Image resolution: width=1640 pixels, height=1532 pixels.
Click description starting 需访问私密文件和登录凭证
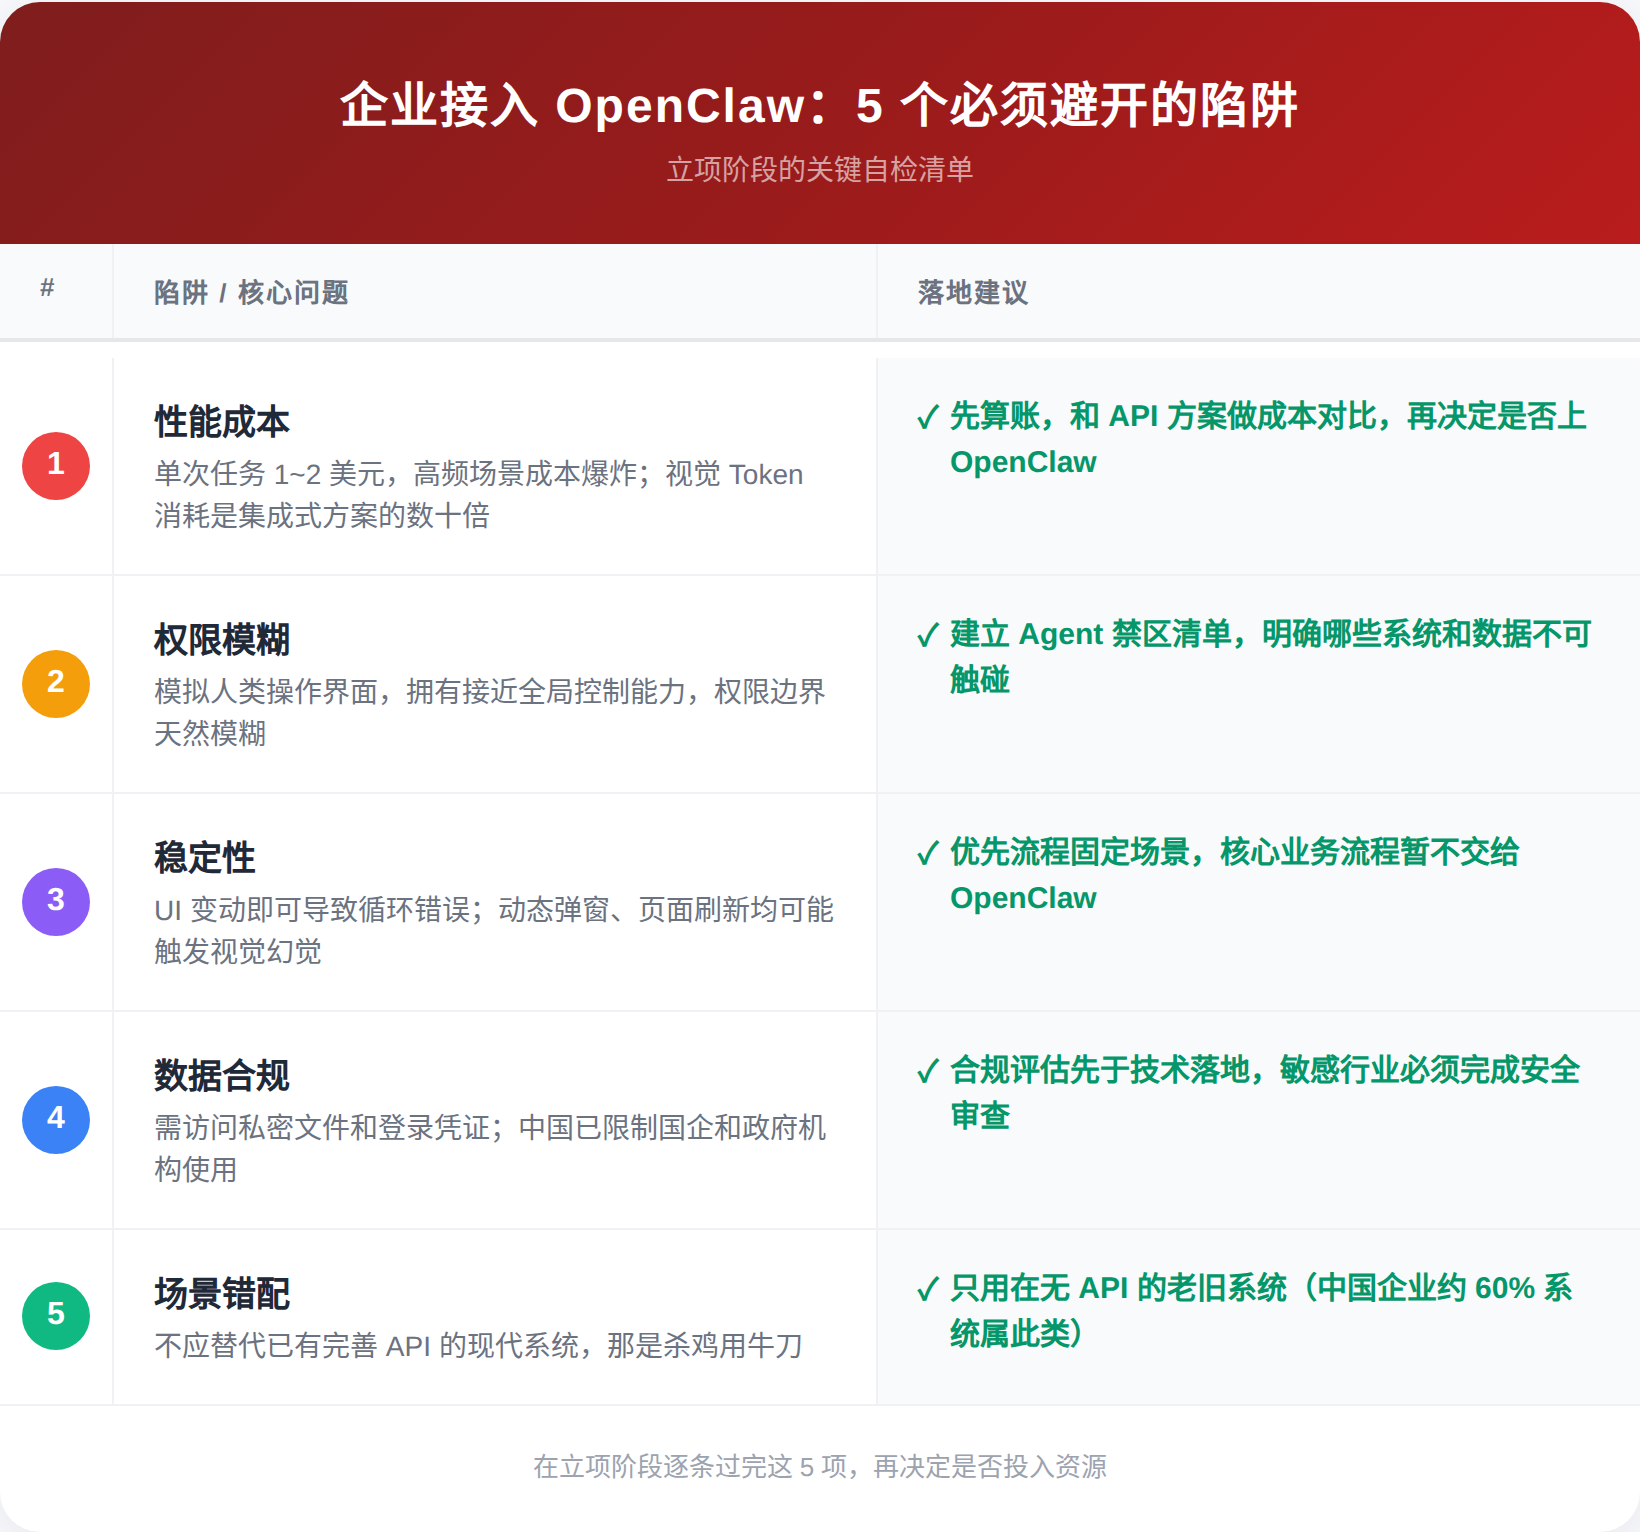point(490,1149)
